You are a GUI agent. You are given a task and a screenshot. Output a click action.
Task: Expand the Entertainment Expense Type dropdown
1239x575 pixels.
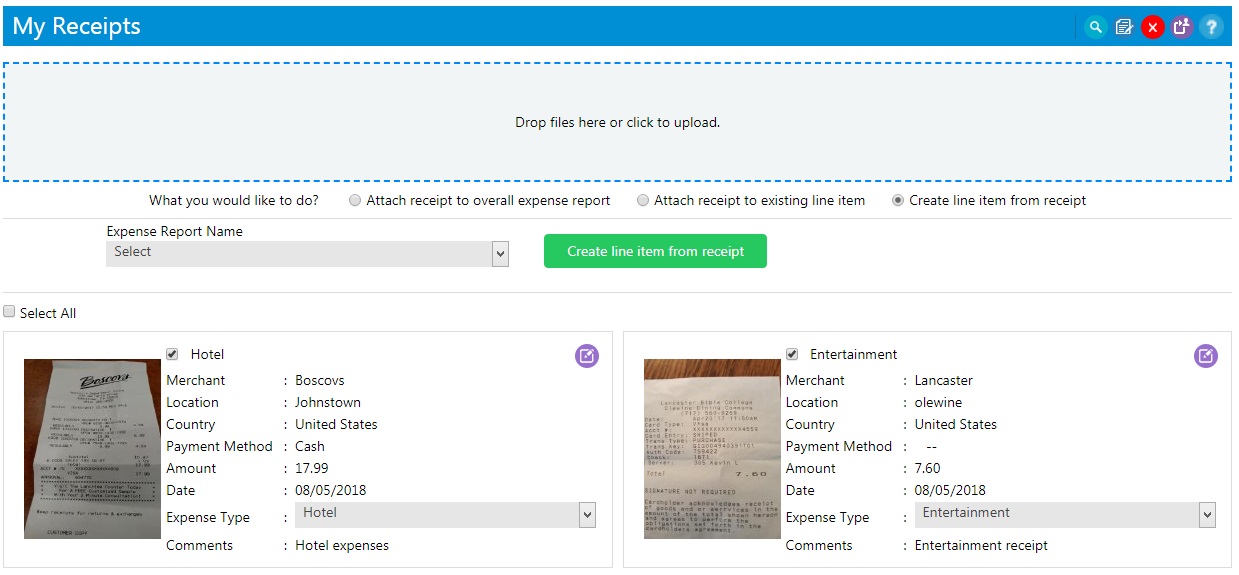[1065, 515]
